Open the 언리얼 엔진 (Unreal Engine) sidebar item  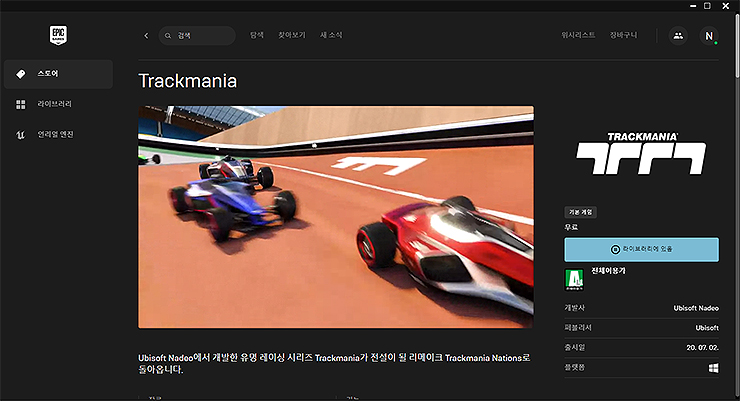click(59, 134)
